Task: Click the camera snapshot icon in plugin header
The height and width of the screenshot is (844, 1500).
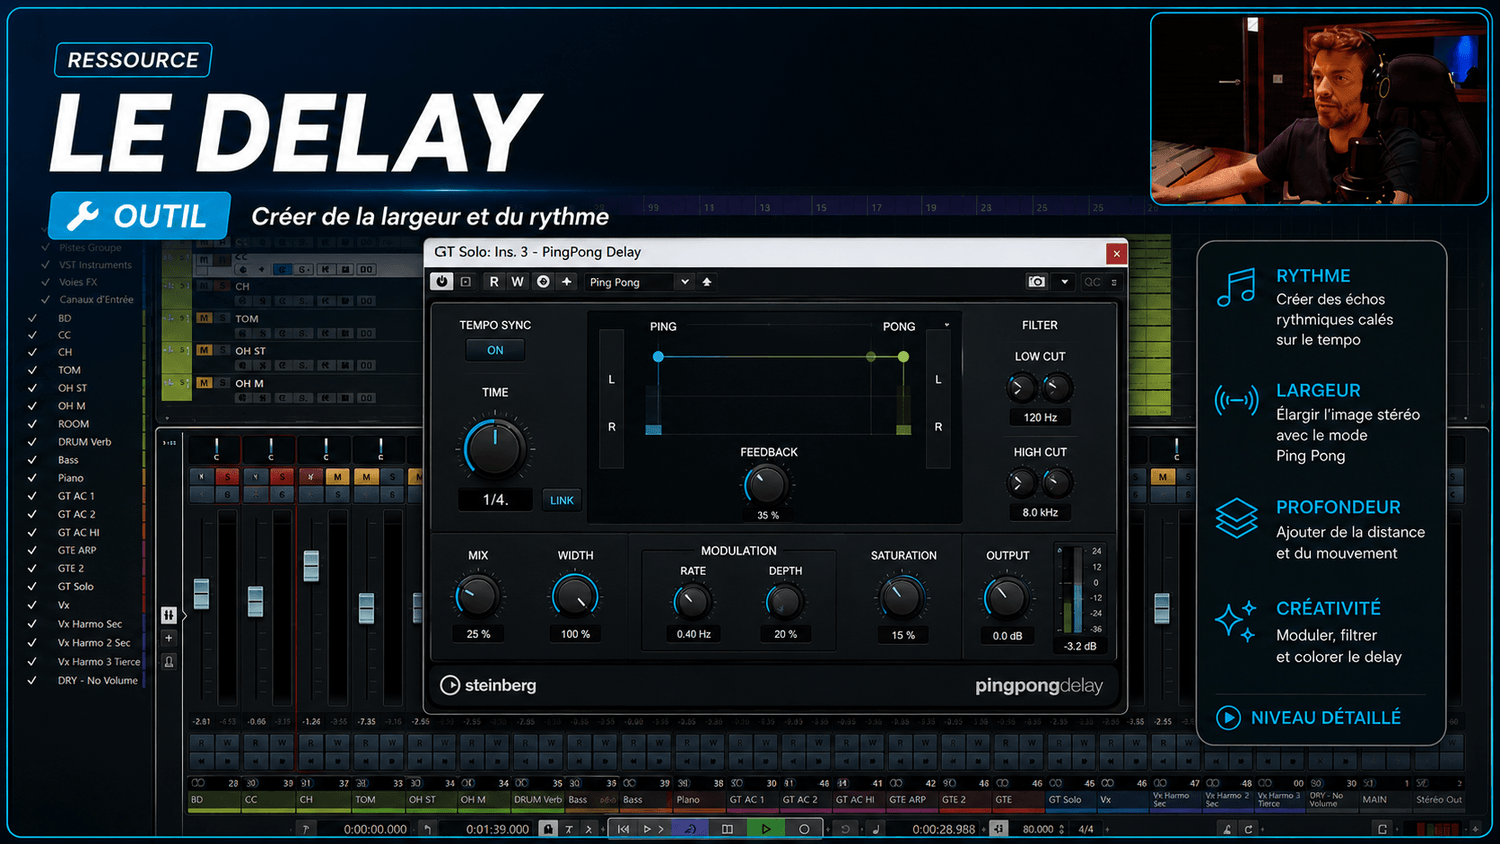Action: point(1037,282)
